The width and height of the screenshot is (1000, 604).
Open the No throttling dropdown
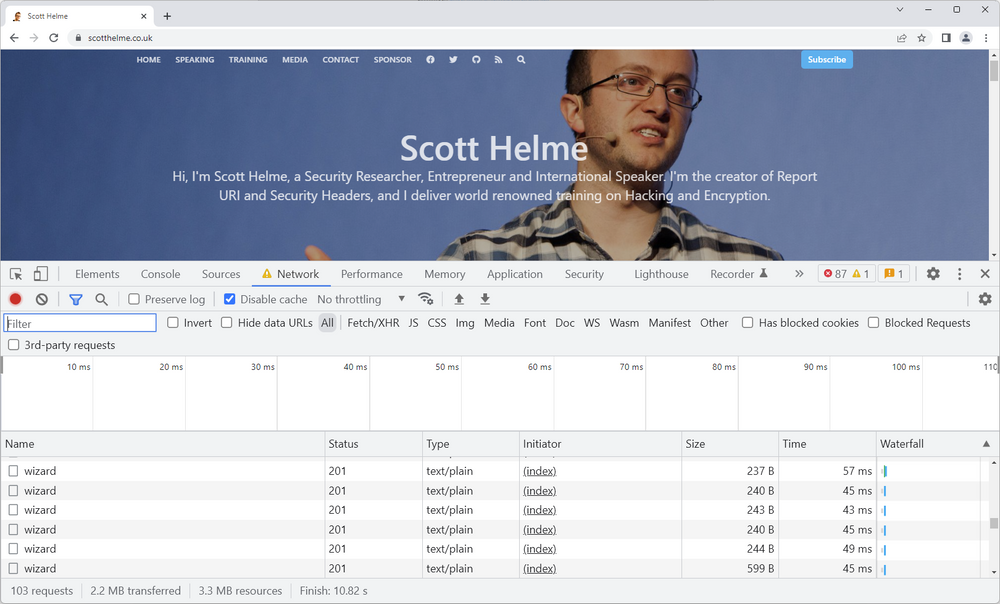coord(362,299)
